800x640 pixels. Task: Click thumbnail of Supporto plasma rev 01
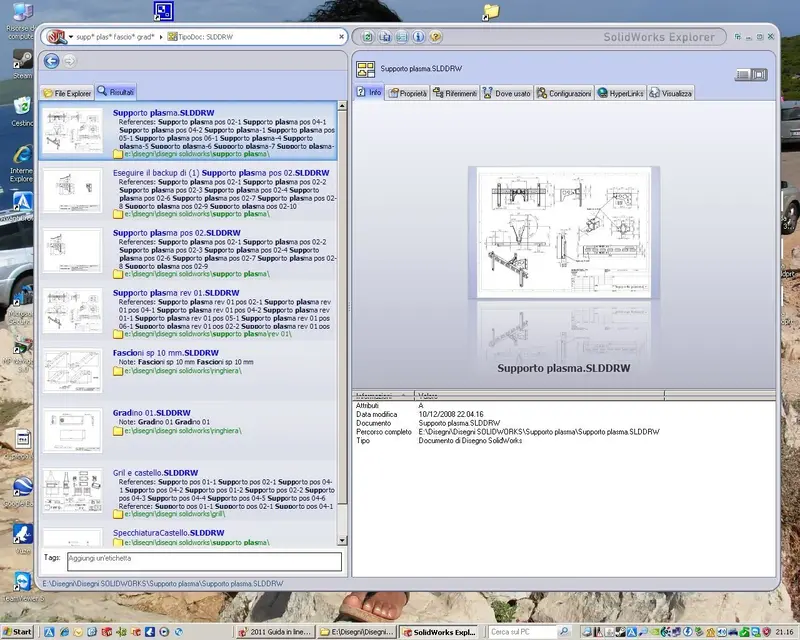[72, 311]
